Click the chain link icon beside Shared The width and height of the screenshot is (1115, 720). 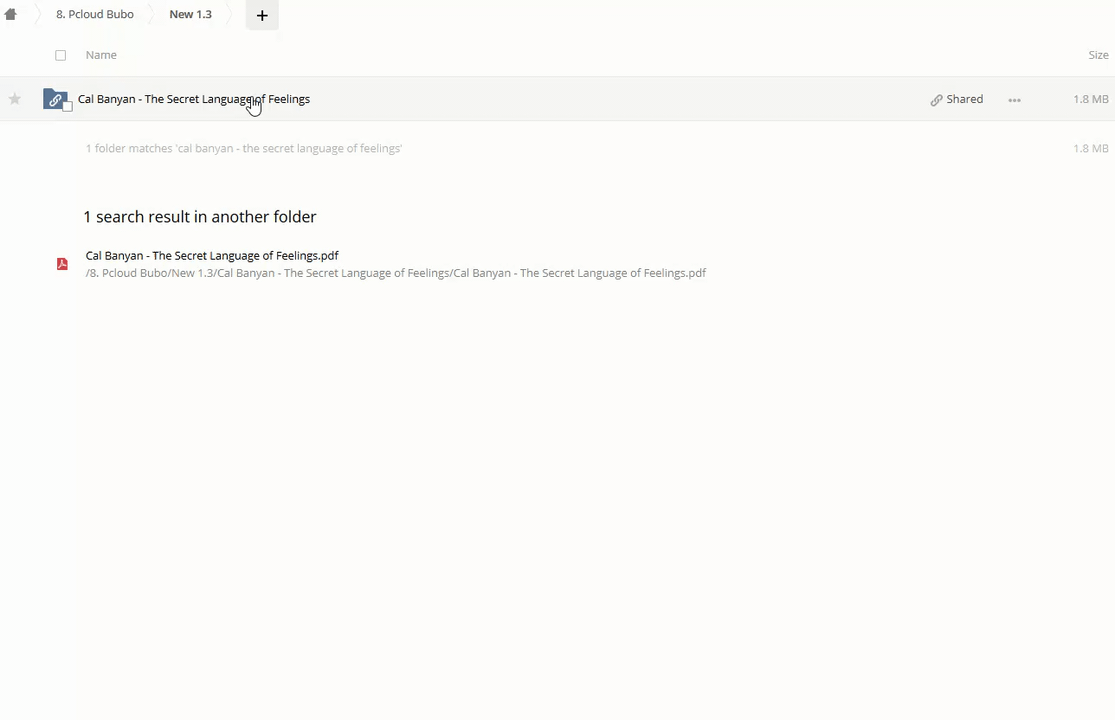pyautogui.click(x=936, y=100)
